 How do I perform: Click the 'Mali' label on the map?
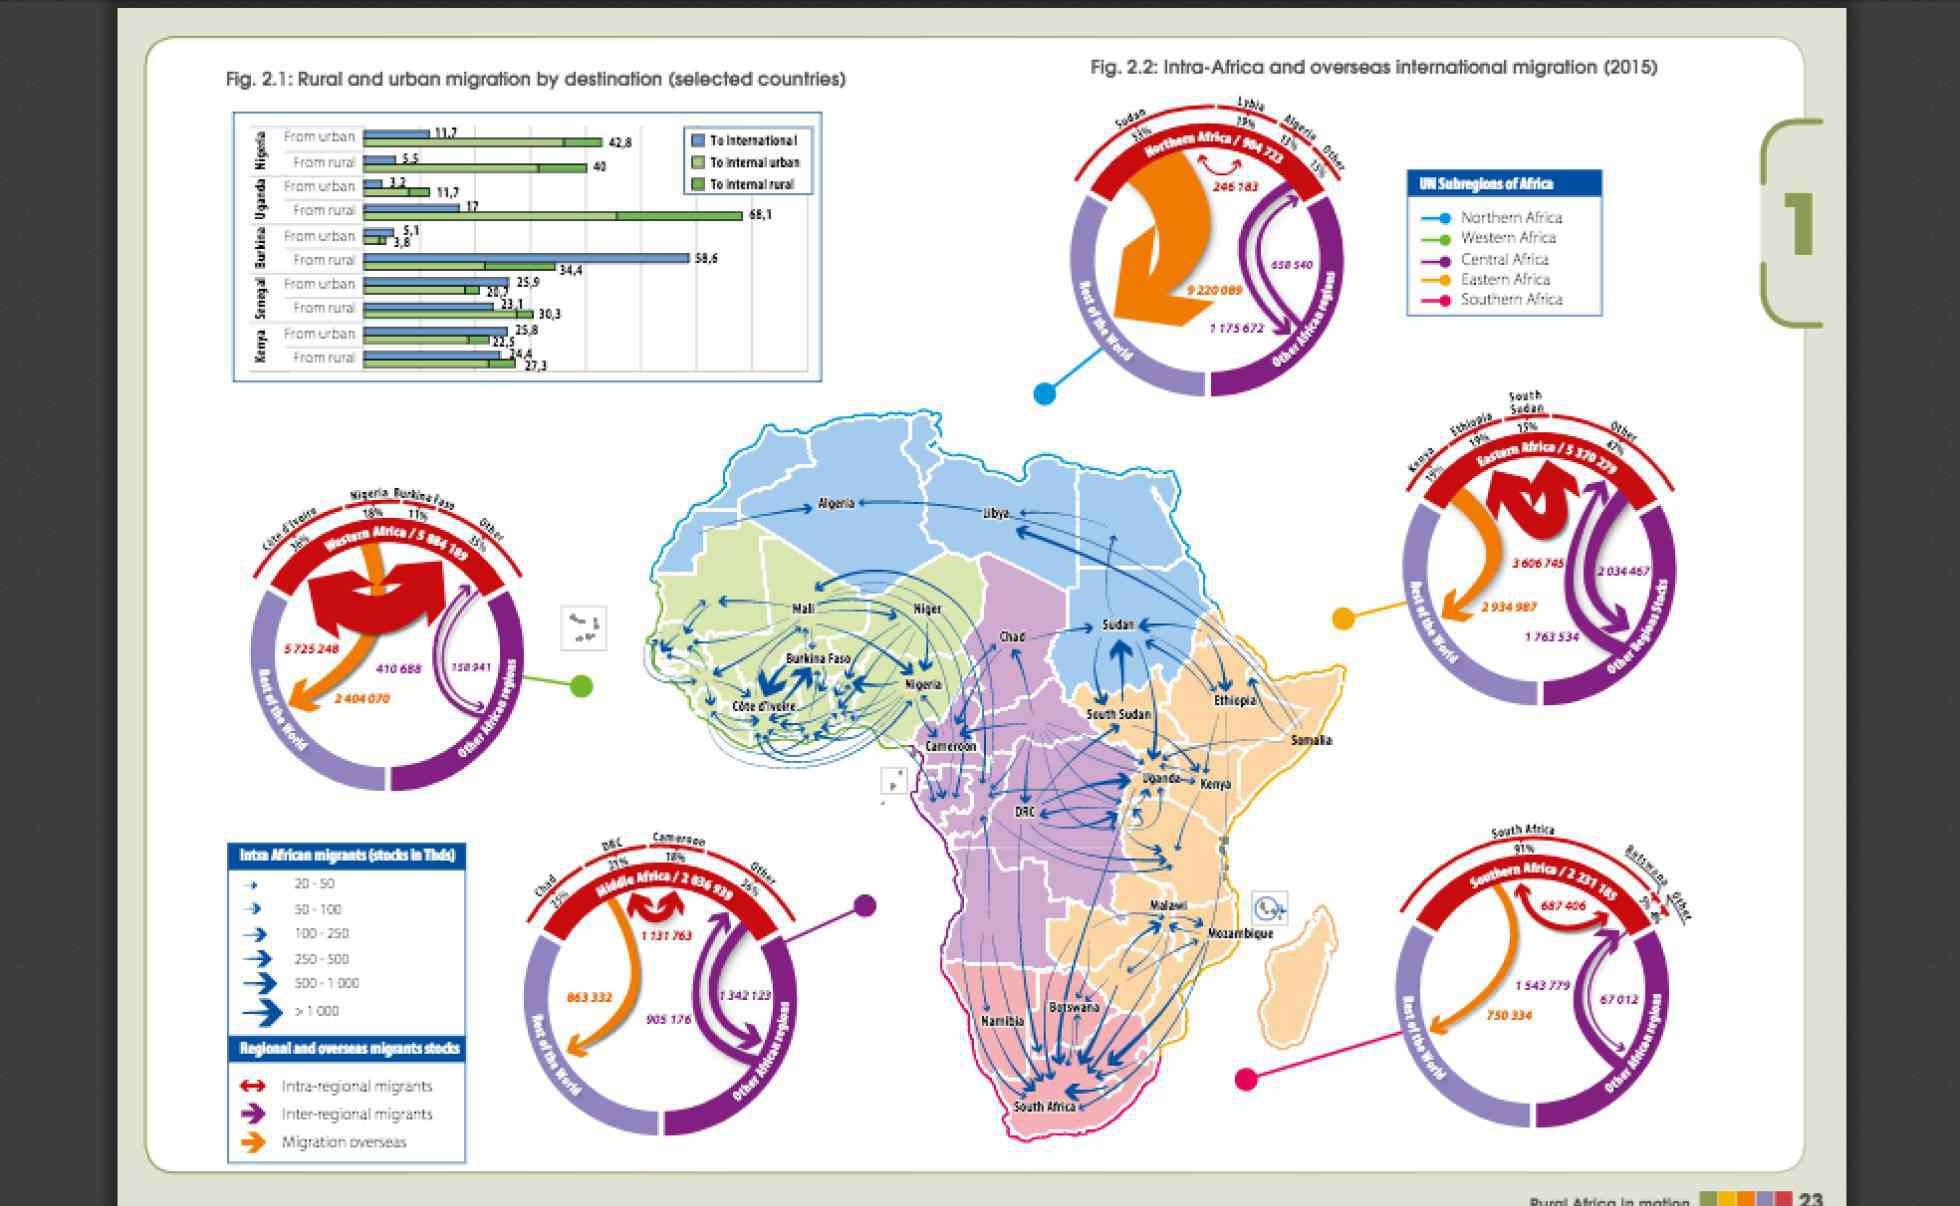(803, 608)
